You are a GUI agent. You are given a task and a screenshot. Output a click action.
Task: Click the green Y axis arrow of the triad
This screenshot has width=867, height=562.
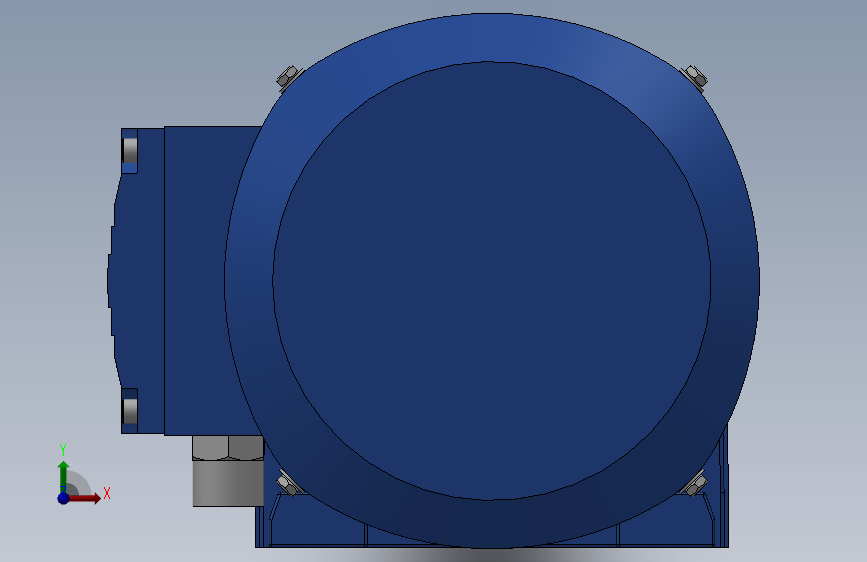click(x=63, y=476)
